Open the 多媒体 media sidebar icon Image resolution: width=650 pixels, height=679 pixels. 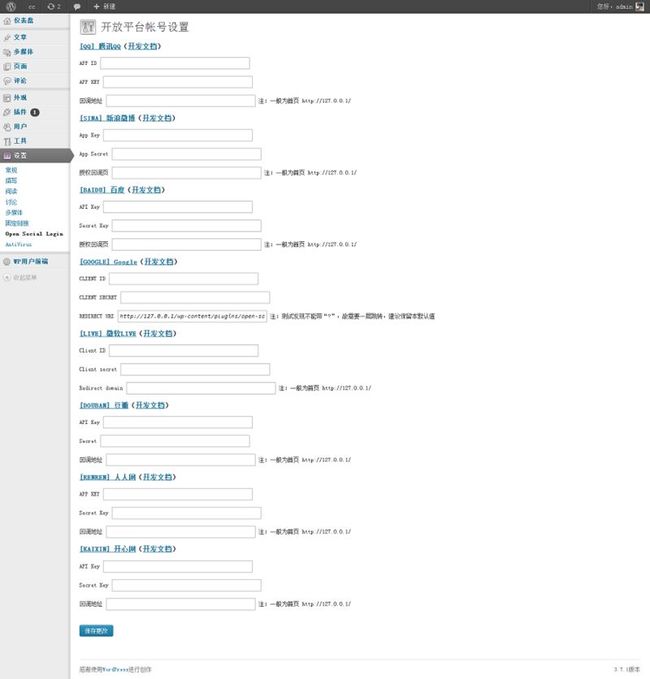7,52
